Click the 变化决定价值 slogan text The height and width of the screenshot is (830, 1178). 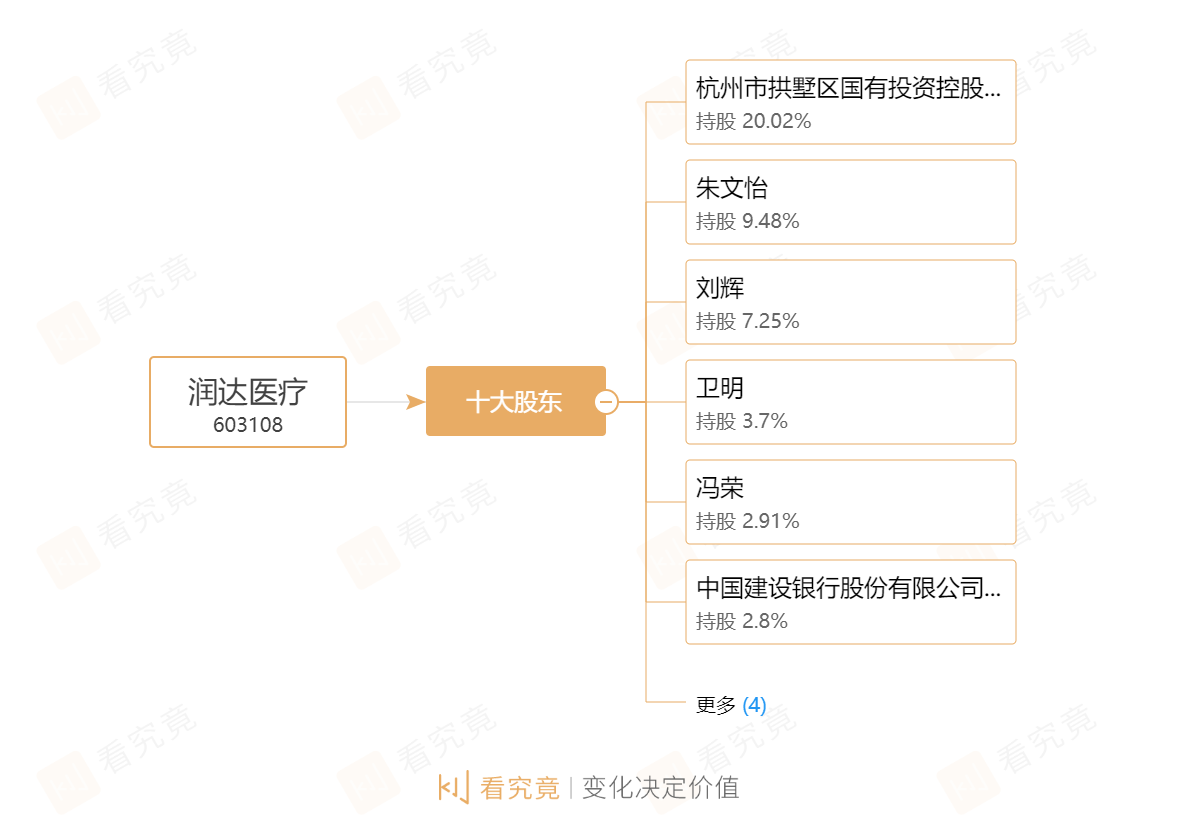click(660, 788)
